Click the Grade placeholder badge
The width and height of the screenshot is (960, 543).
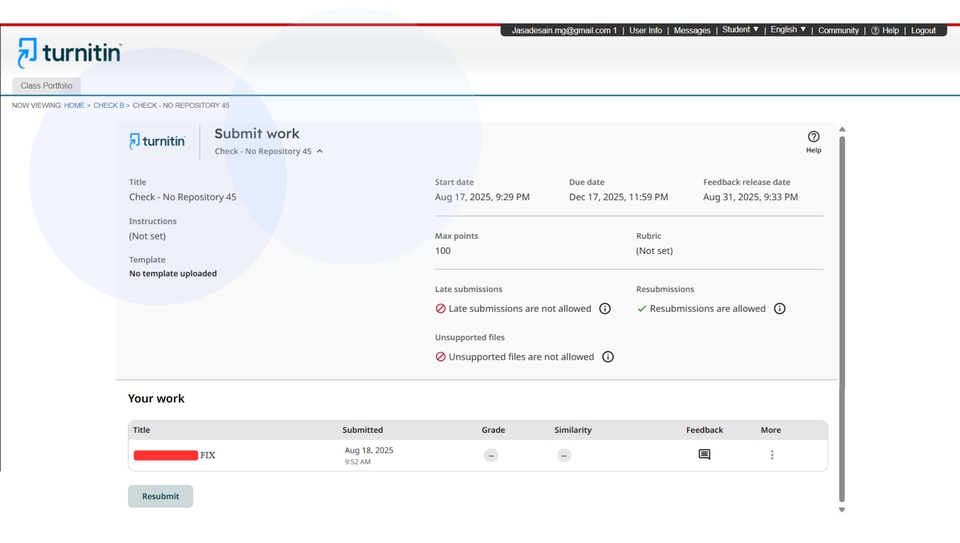[491, 455]
